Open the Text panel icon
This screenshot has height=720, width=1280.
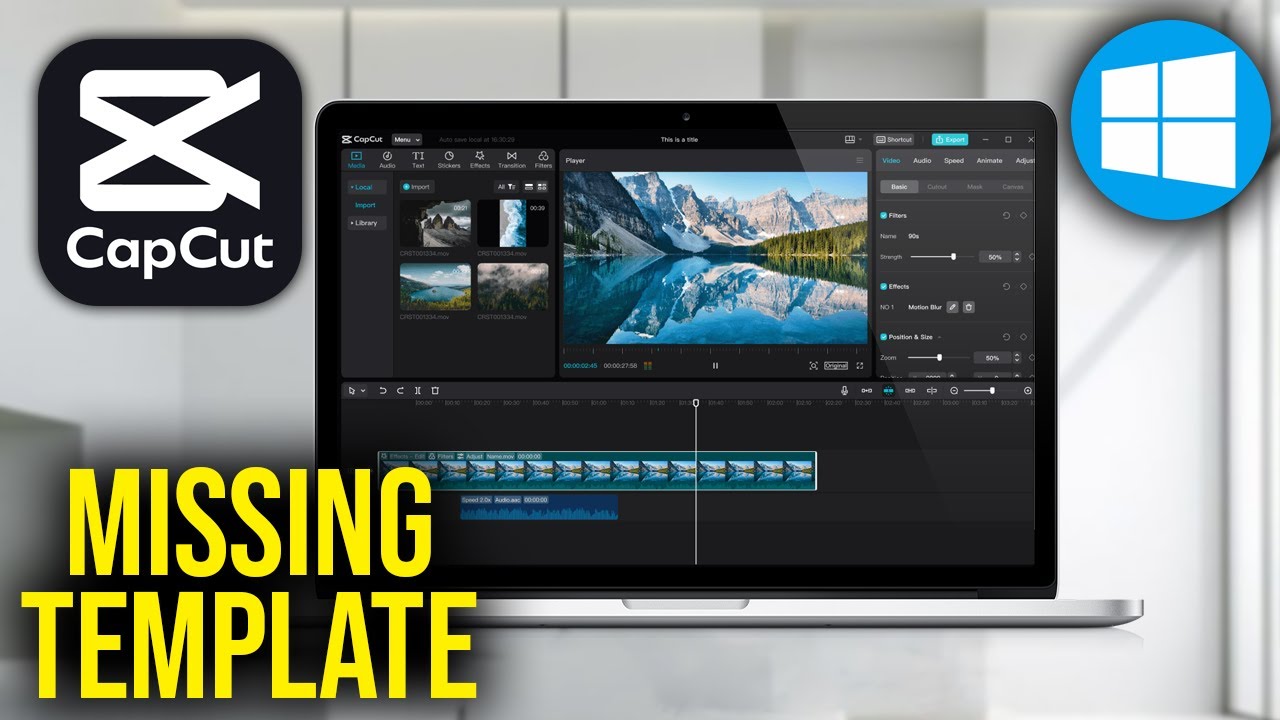tap(418, 159)
